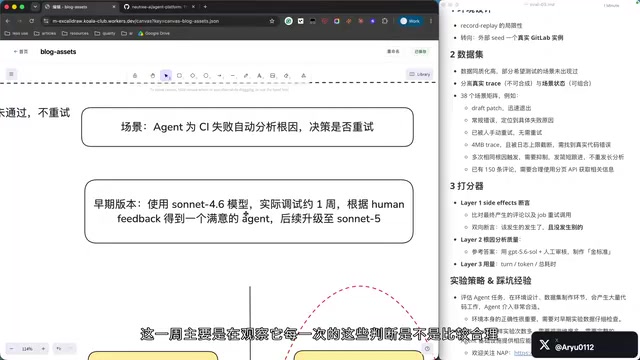The width and height of the screenshot is (640, 360).
Task: Go back in browser history
Action: pyautogui.click(x=8, y=21)
